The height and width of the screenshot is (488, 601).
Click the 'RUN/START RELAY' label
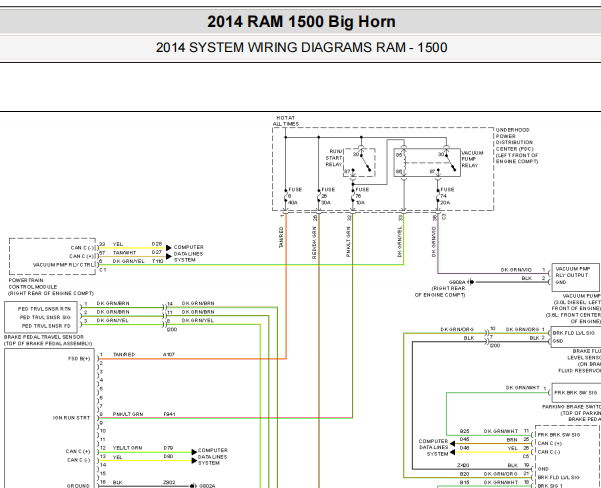click(x=334, y=158)
